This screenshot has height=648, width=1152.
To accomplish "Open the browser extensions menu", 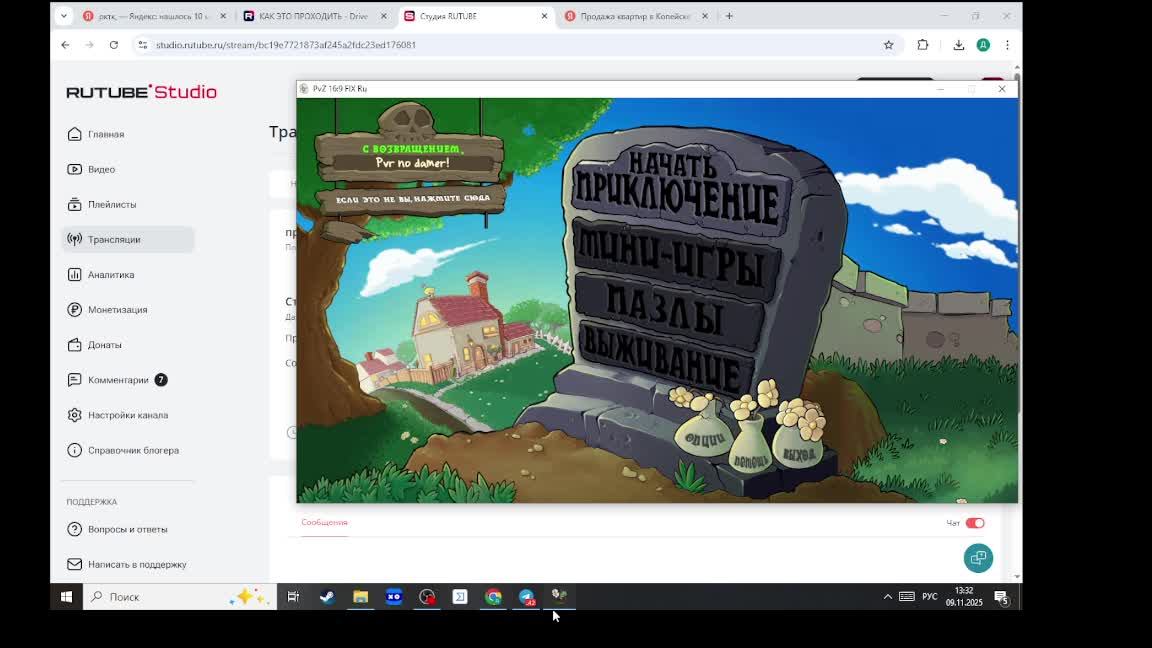I will click(x=923, y=45).
